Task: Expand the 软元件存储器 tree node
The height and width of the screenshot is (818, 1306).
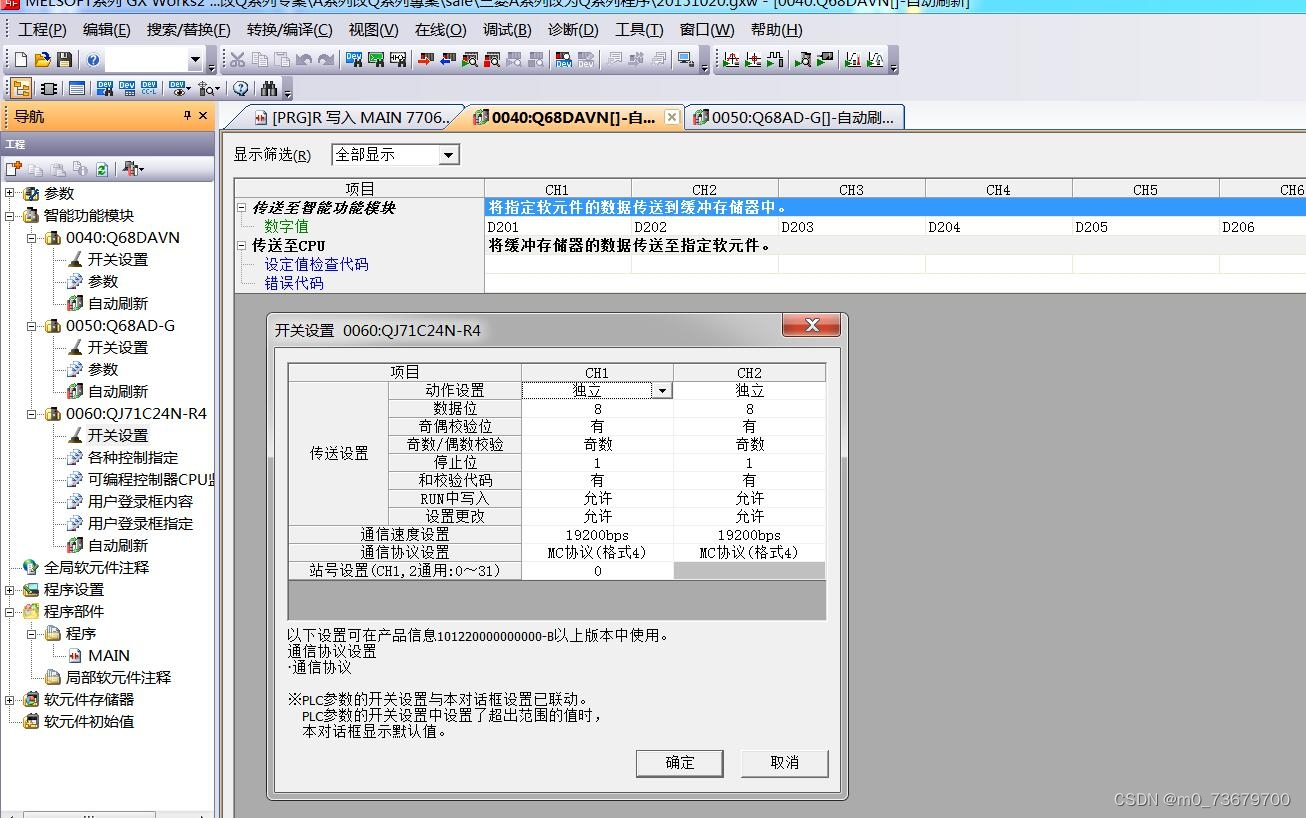Action: tap(10, 699)
